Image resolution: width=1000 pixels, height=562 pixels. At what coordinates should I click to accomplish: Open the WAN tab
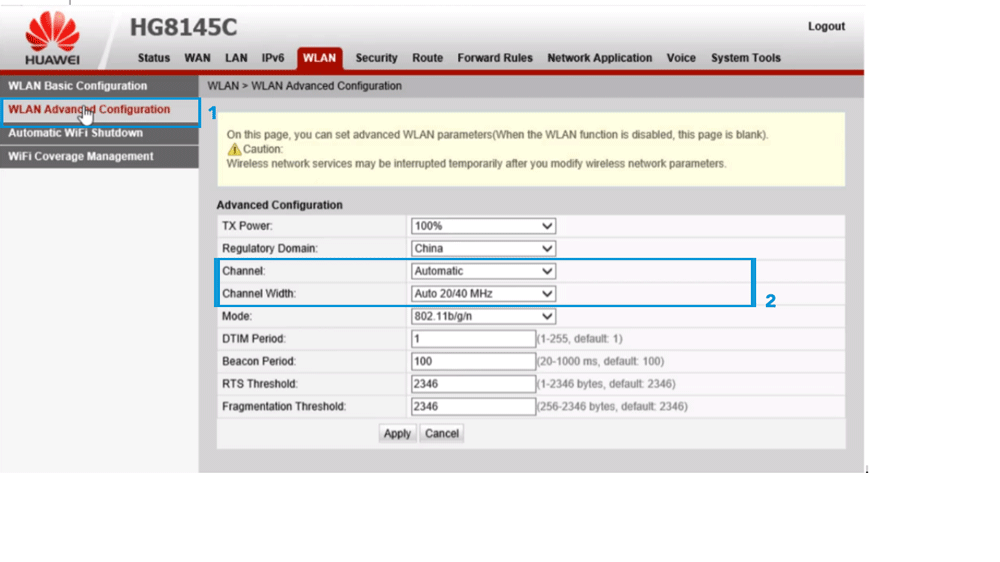point(197,58)
